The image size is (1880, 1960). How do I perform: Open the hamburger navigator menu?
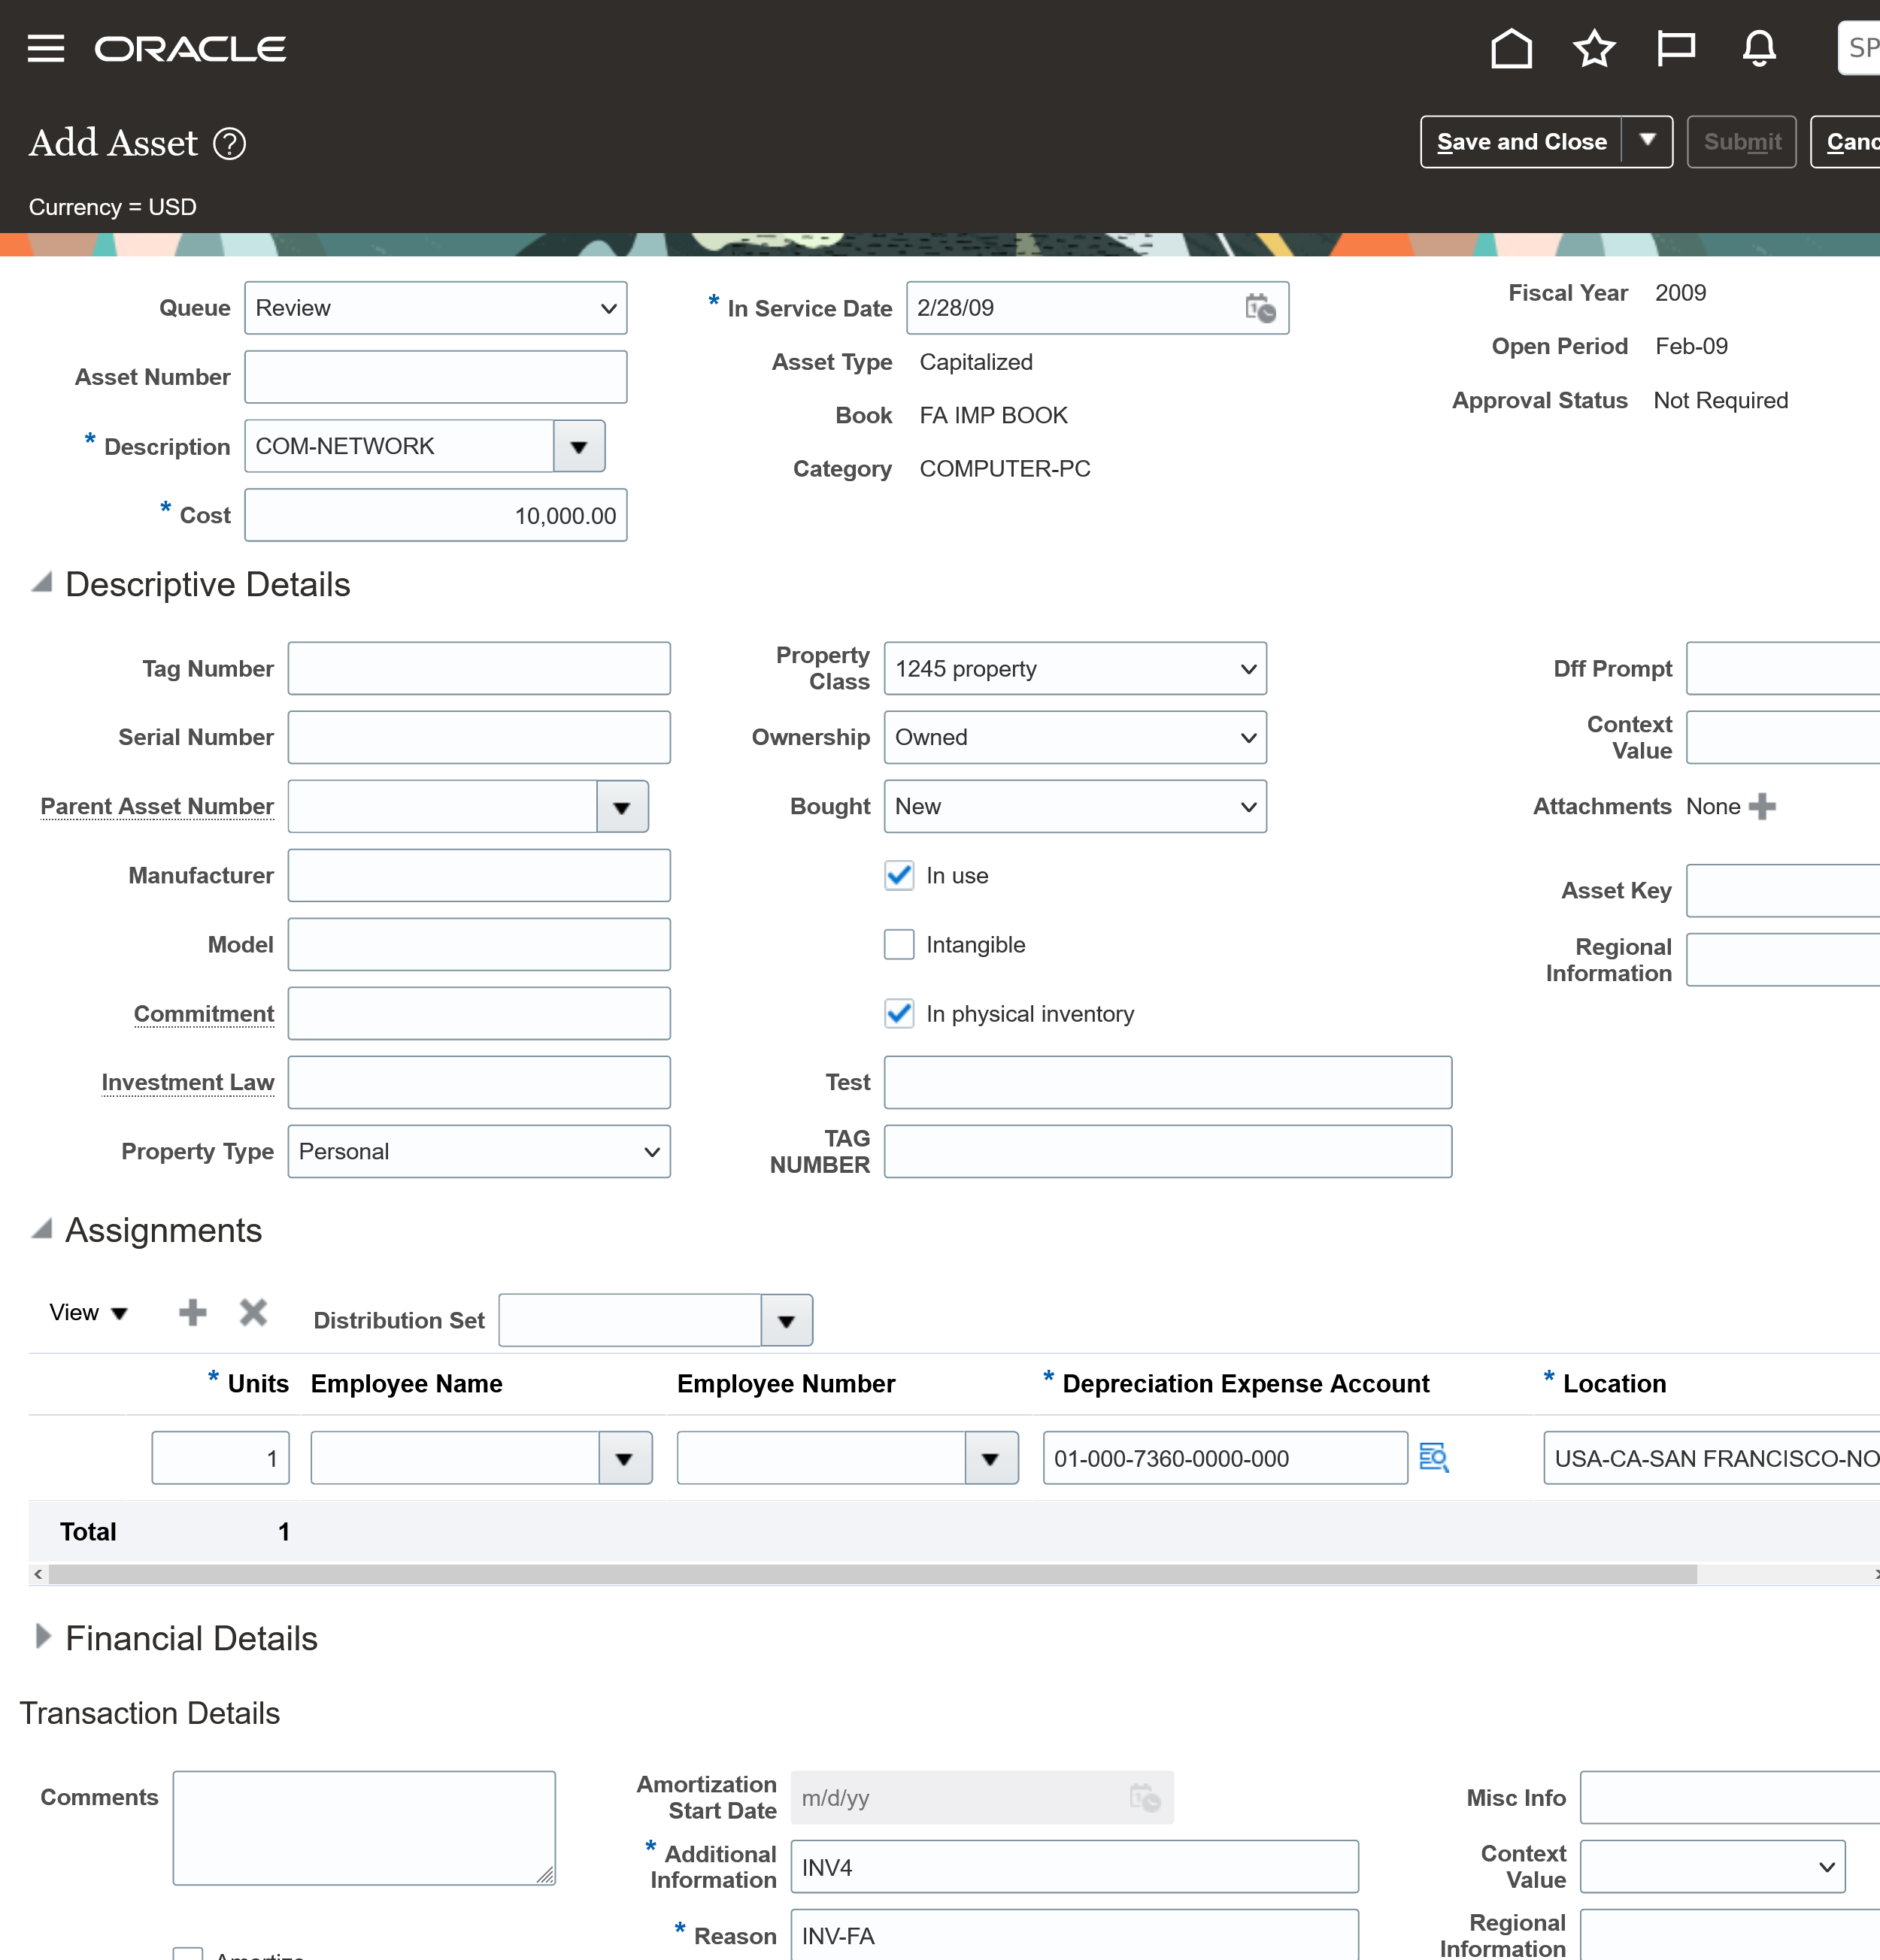[x=46, y=48]
